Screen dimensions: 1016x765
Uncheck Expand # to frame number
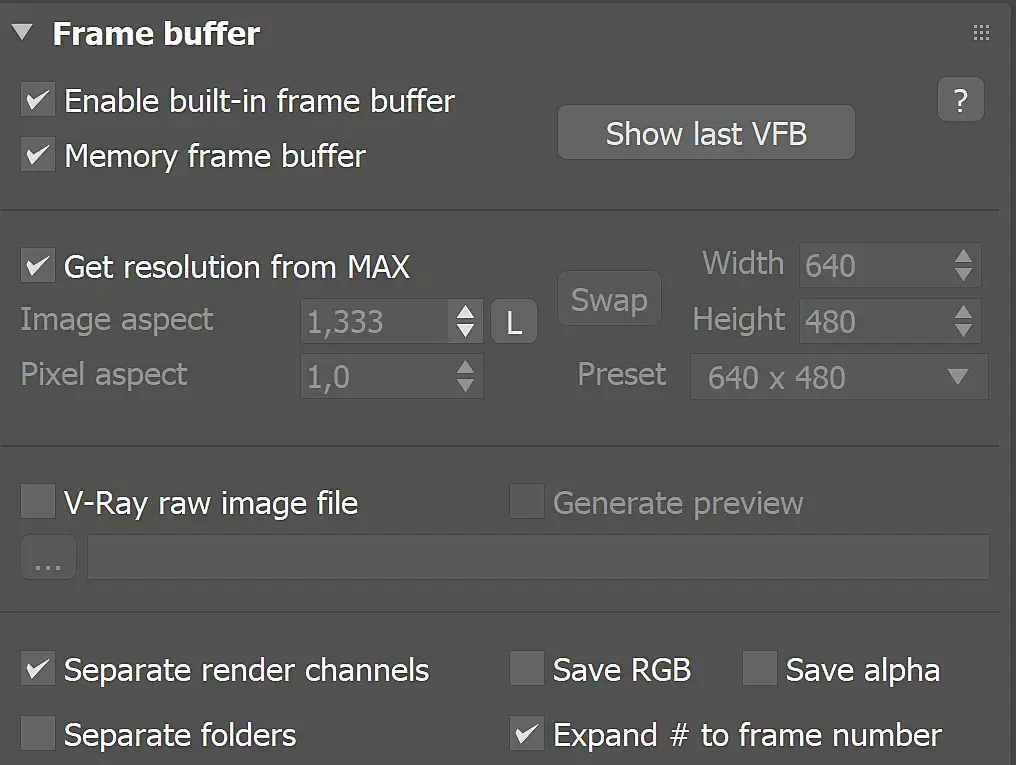pos(526,735)
